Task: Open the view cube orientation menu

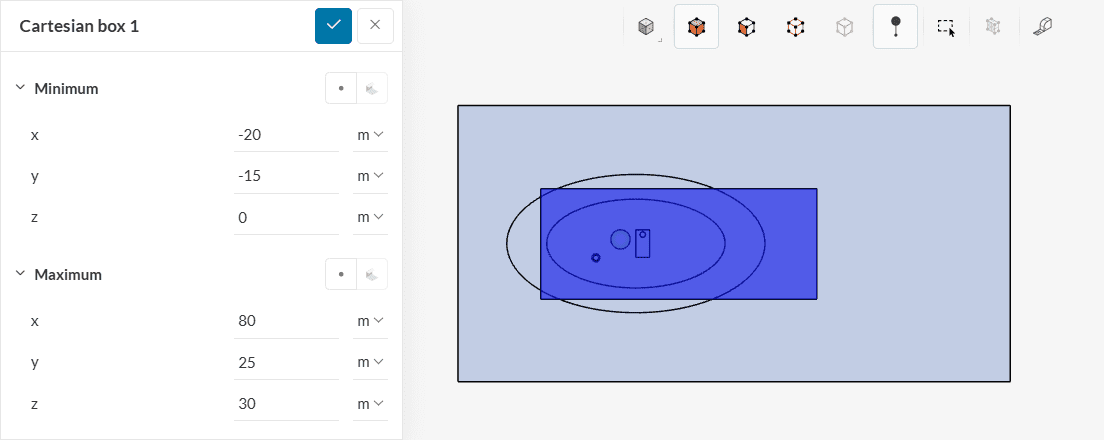Action: tap(647, 27)
